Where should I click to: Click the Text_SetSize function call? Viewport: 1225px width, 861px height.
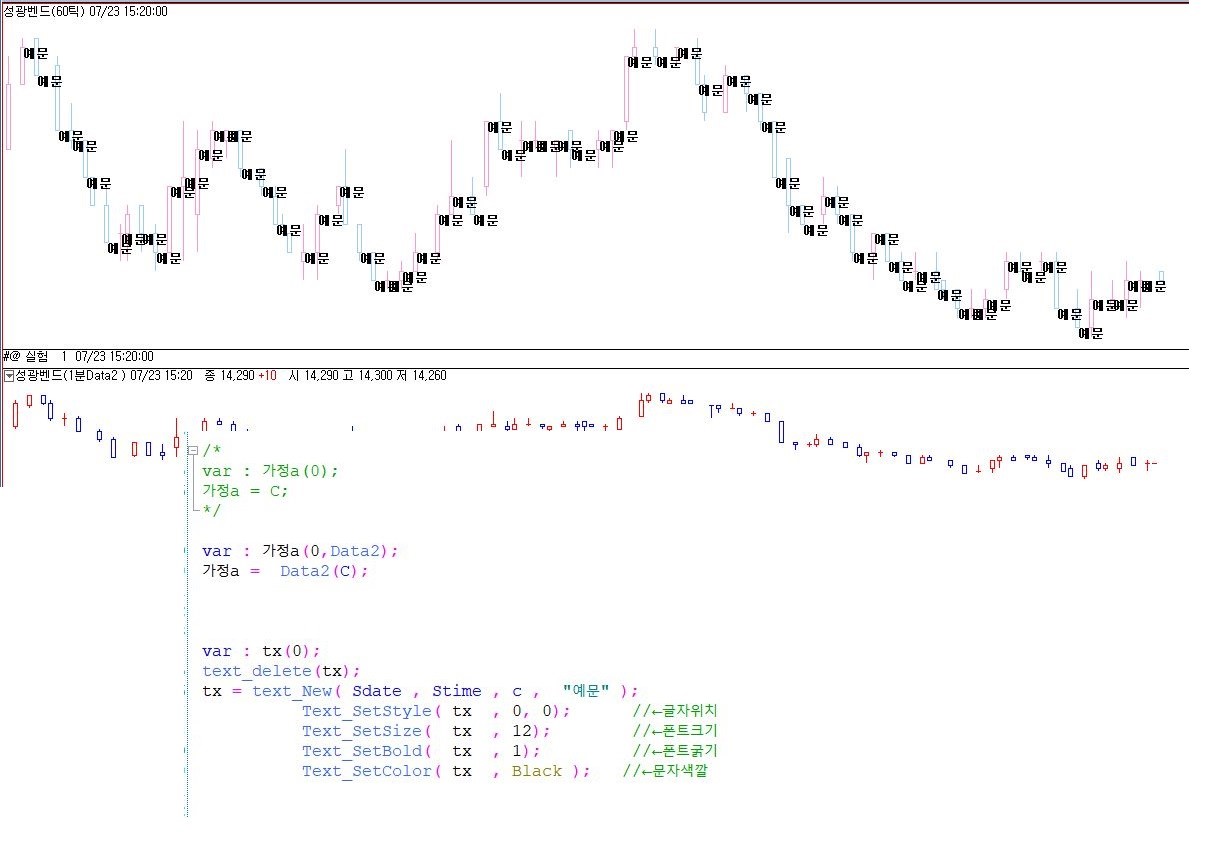(361, 731)
